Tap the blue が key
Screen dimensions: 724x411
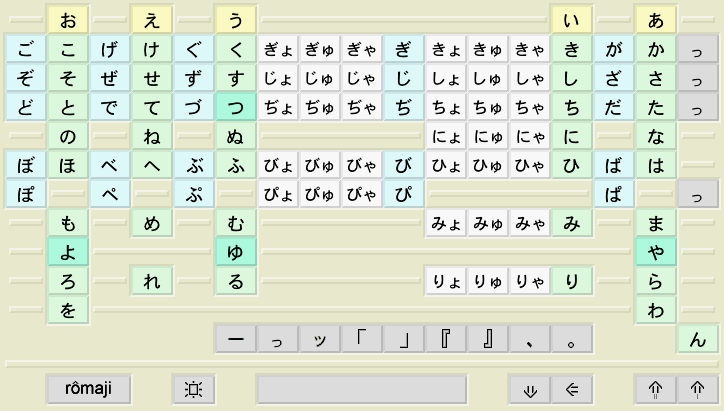click(x=614, y=49)
